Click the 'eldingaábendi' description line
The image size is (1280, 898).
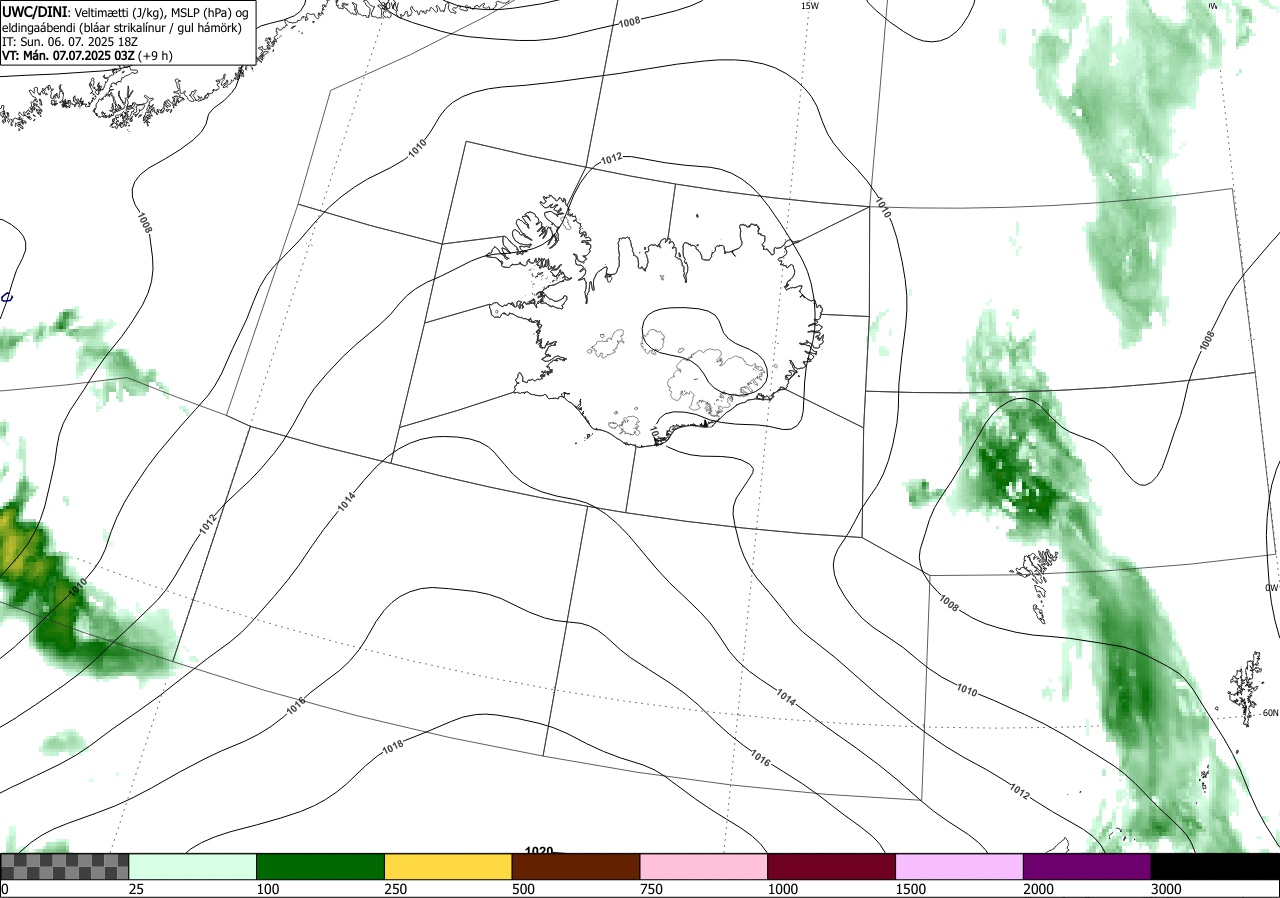coord(121,27)
